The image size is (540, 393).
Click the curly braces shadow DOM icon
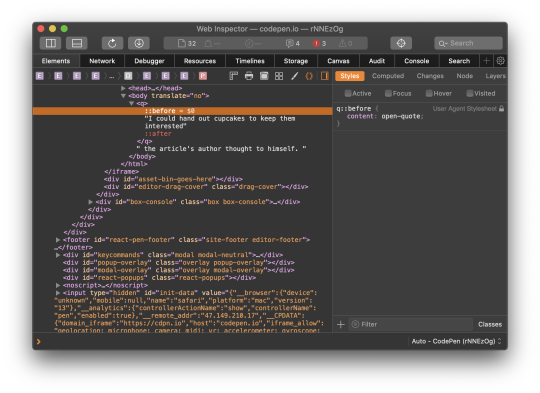click(x=309, y=76)
